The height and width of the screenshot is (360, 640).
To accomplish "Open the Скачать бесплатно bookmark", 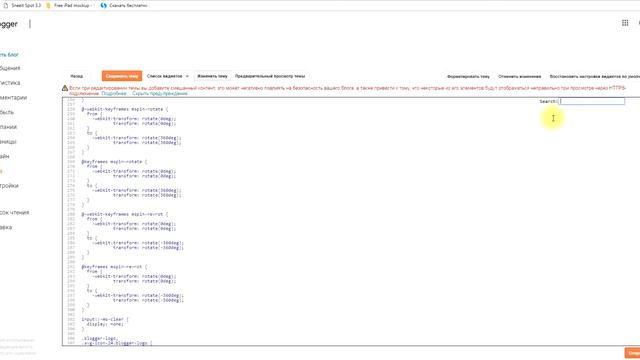I will pyautogui.click(x=124, y=5).
